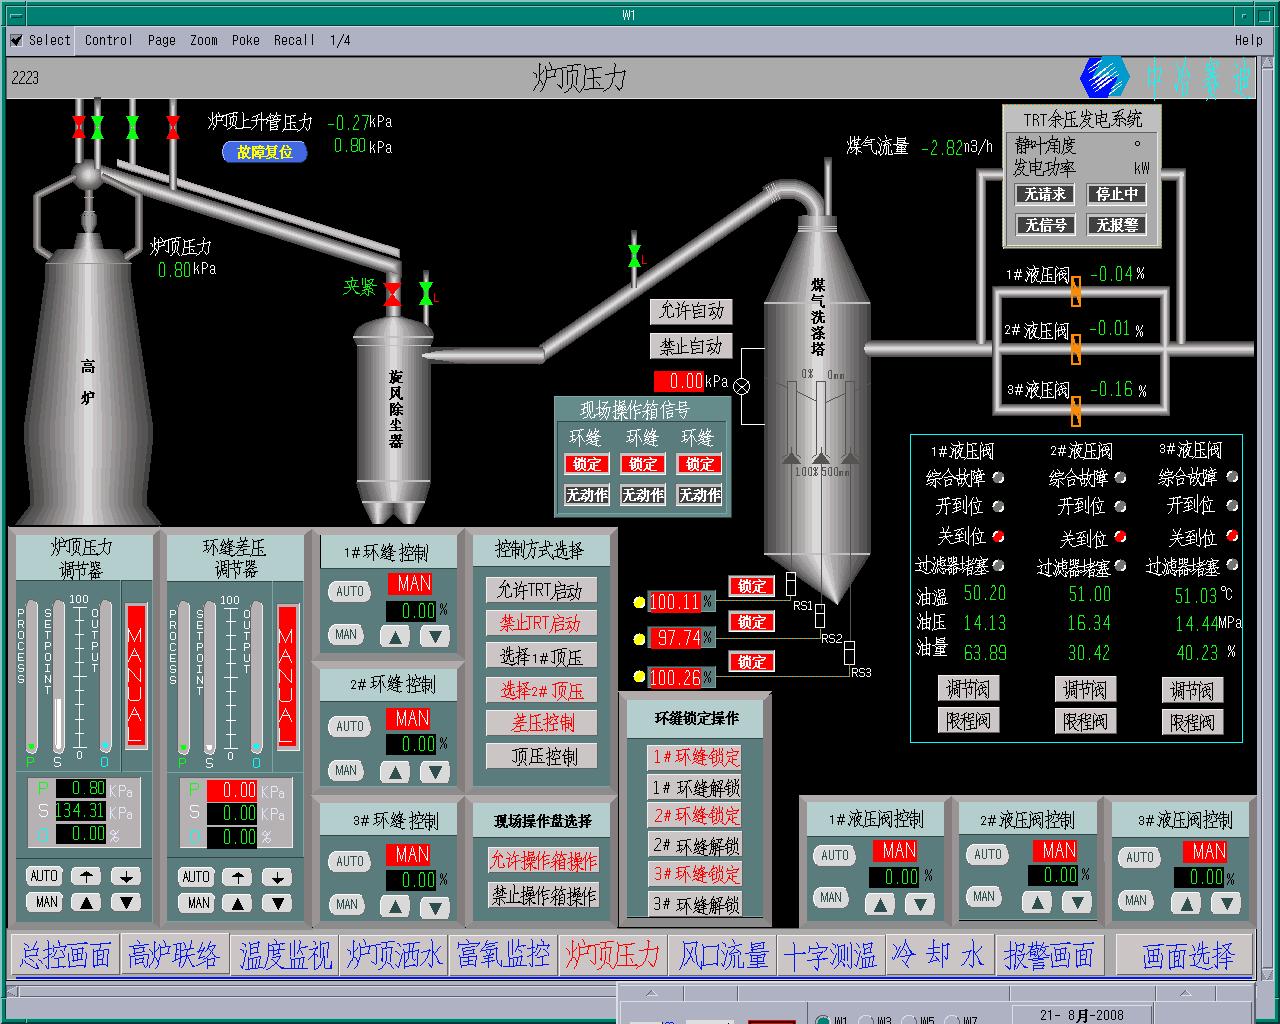Screen dimensions: 1280x1024
Task: Click the S value field 134.31 KPa
Action: click(81, 810)
